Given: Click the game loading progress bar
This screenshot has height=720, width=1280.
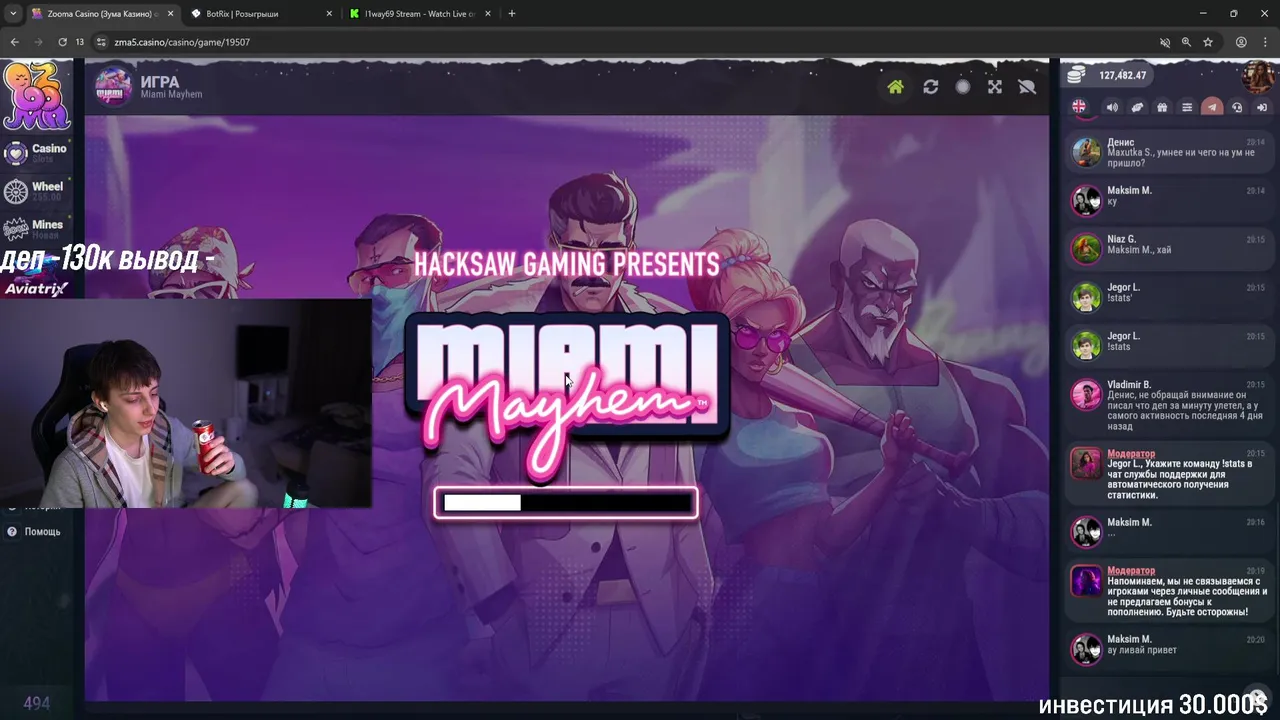Looking at the screenshot, I should [566, 502].
